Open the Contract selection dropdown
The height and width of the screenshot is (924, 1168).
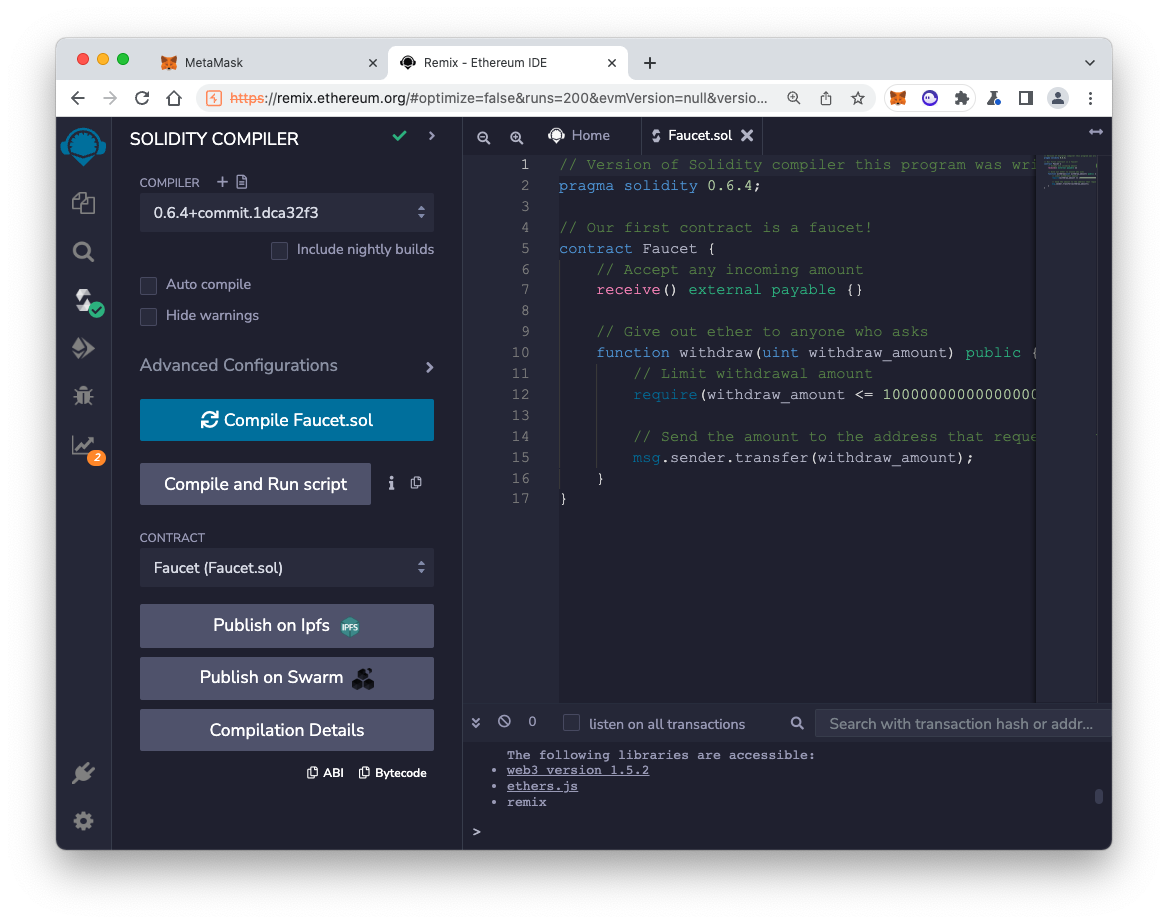point(287,568)
